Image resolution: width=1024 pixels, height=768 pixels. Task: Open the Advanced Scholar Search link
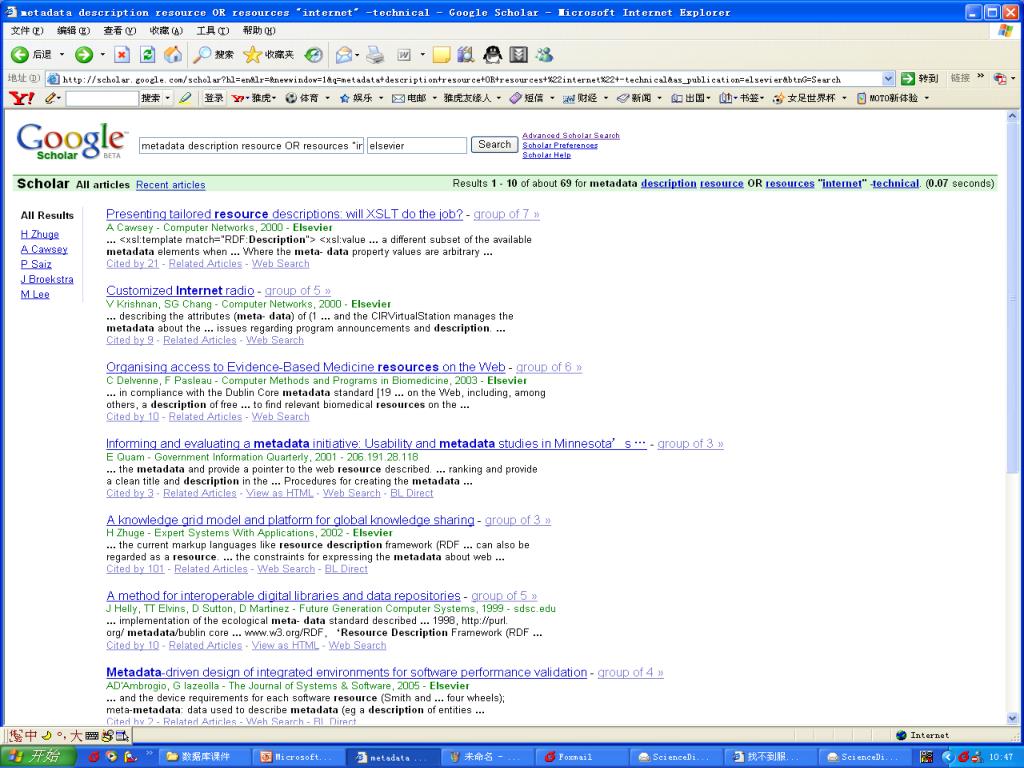coord(570,135)
